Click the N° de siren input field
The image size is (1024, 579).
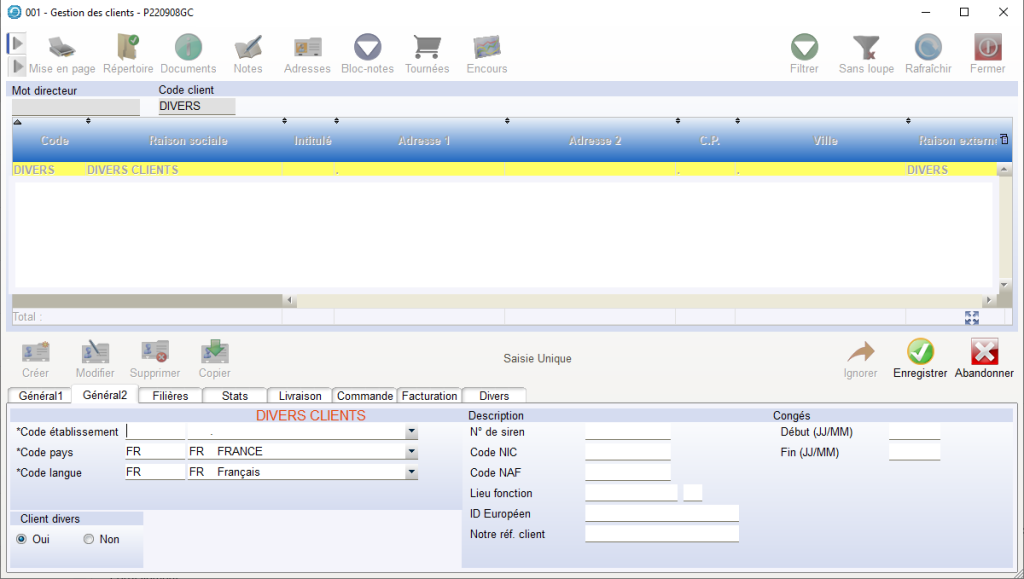[627, 432]
